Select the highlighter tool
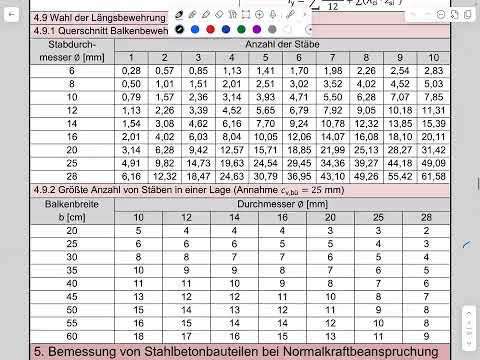The image size is (480, 360). 206,14
